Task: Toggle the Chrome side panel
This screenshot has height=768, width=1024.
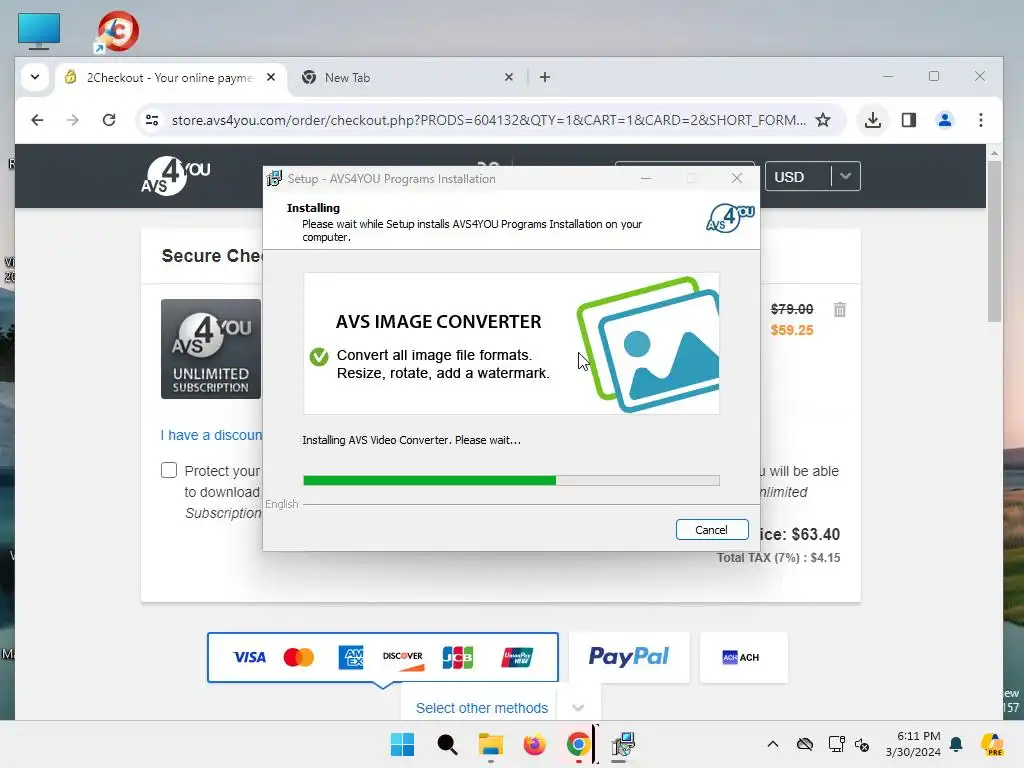Action: click(908, 120)
